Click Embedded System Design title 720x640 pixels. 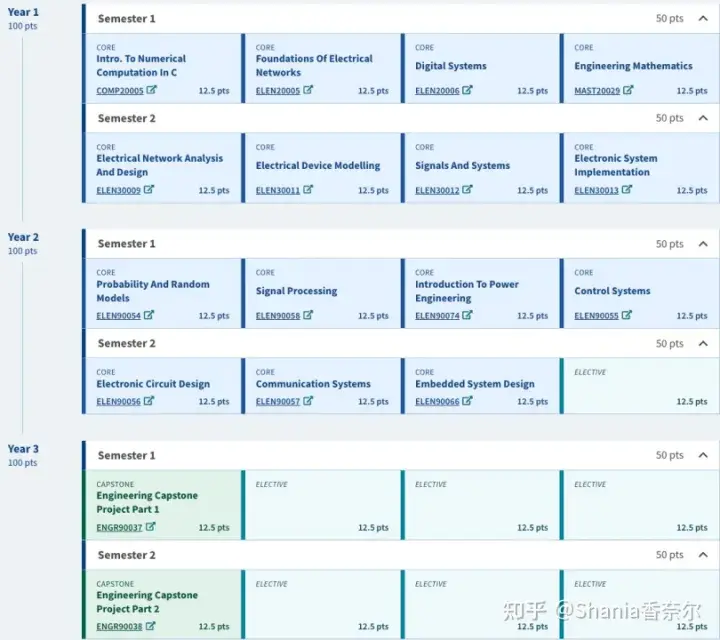[475, 384]
